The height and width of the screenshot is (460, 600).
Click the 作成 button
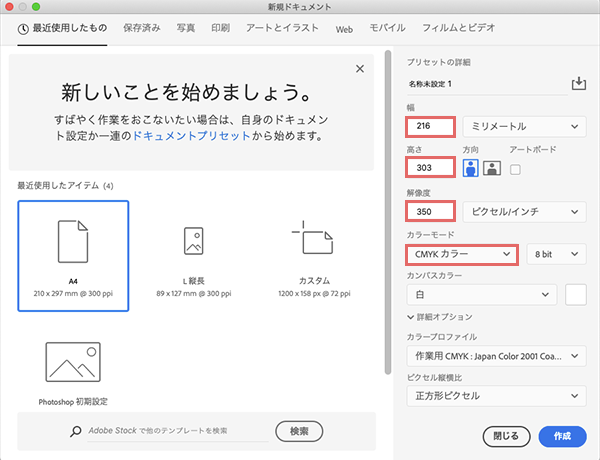pyautogui.click(x=562, y=436)
